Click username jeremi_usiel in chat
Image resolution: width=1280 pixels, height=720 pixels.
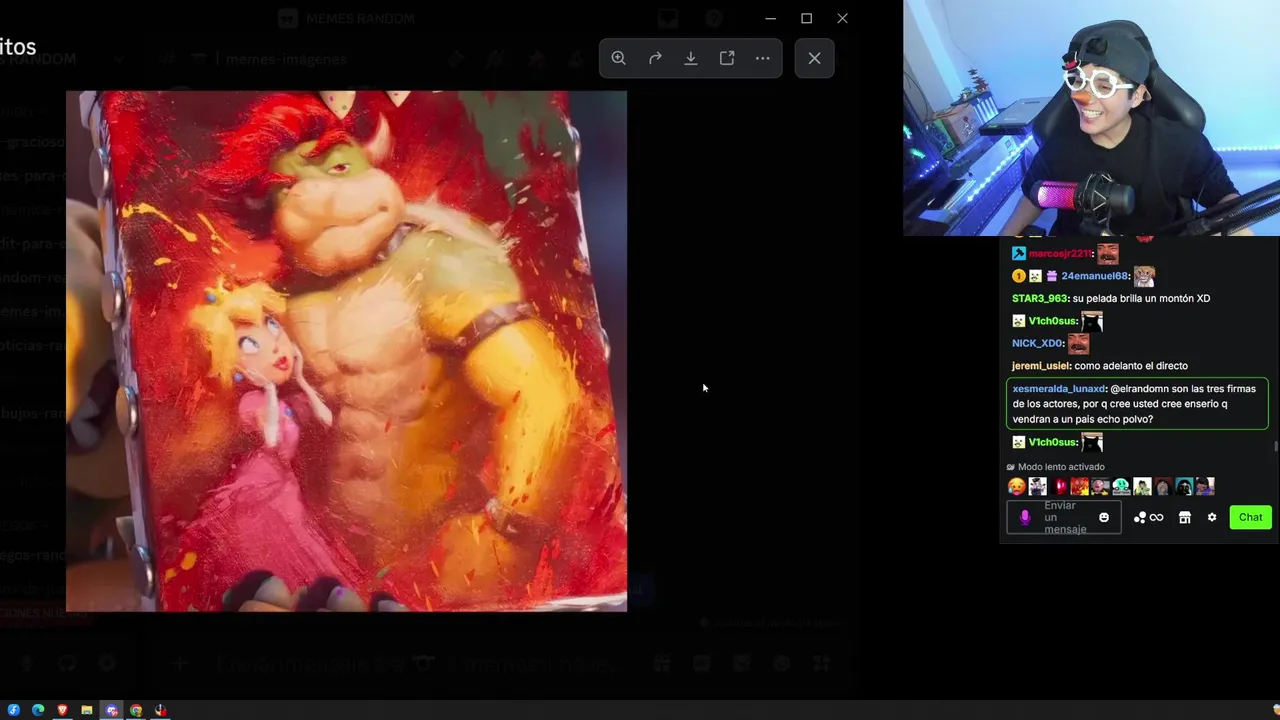click(x=1040, y=366)
